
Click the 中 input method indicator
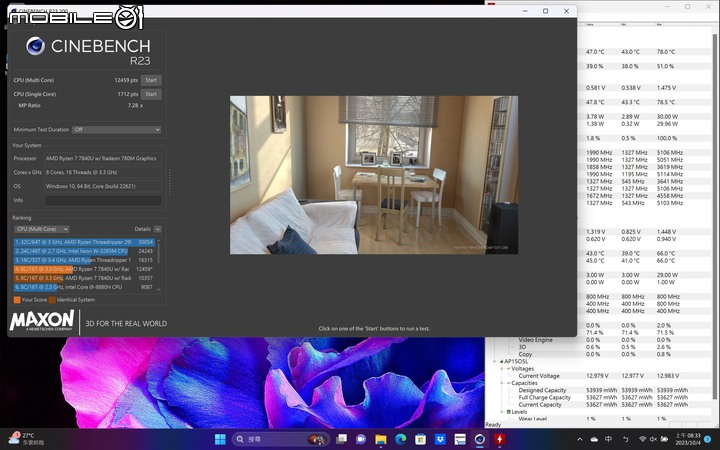608,439
